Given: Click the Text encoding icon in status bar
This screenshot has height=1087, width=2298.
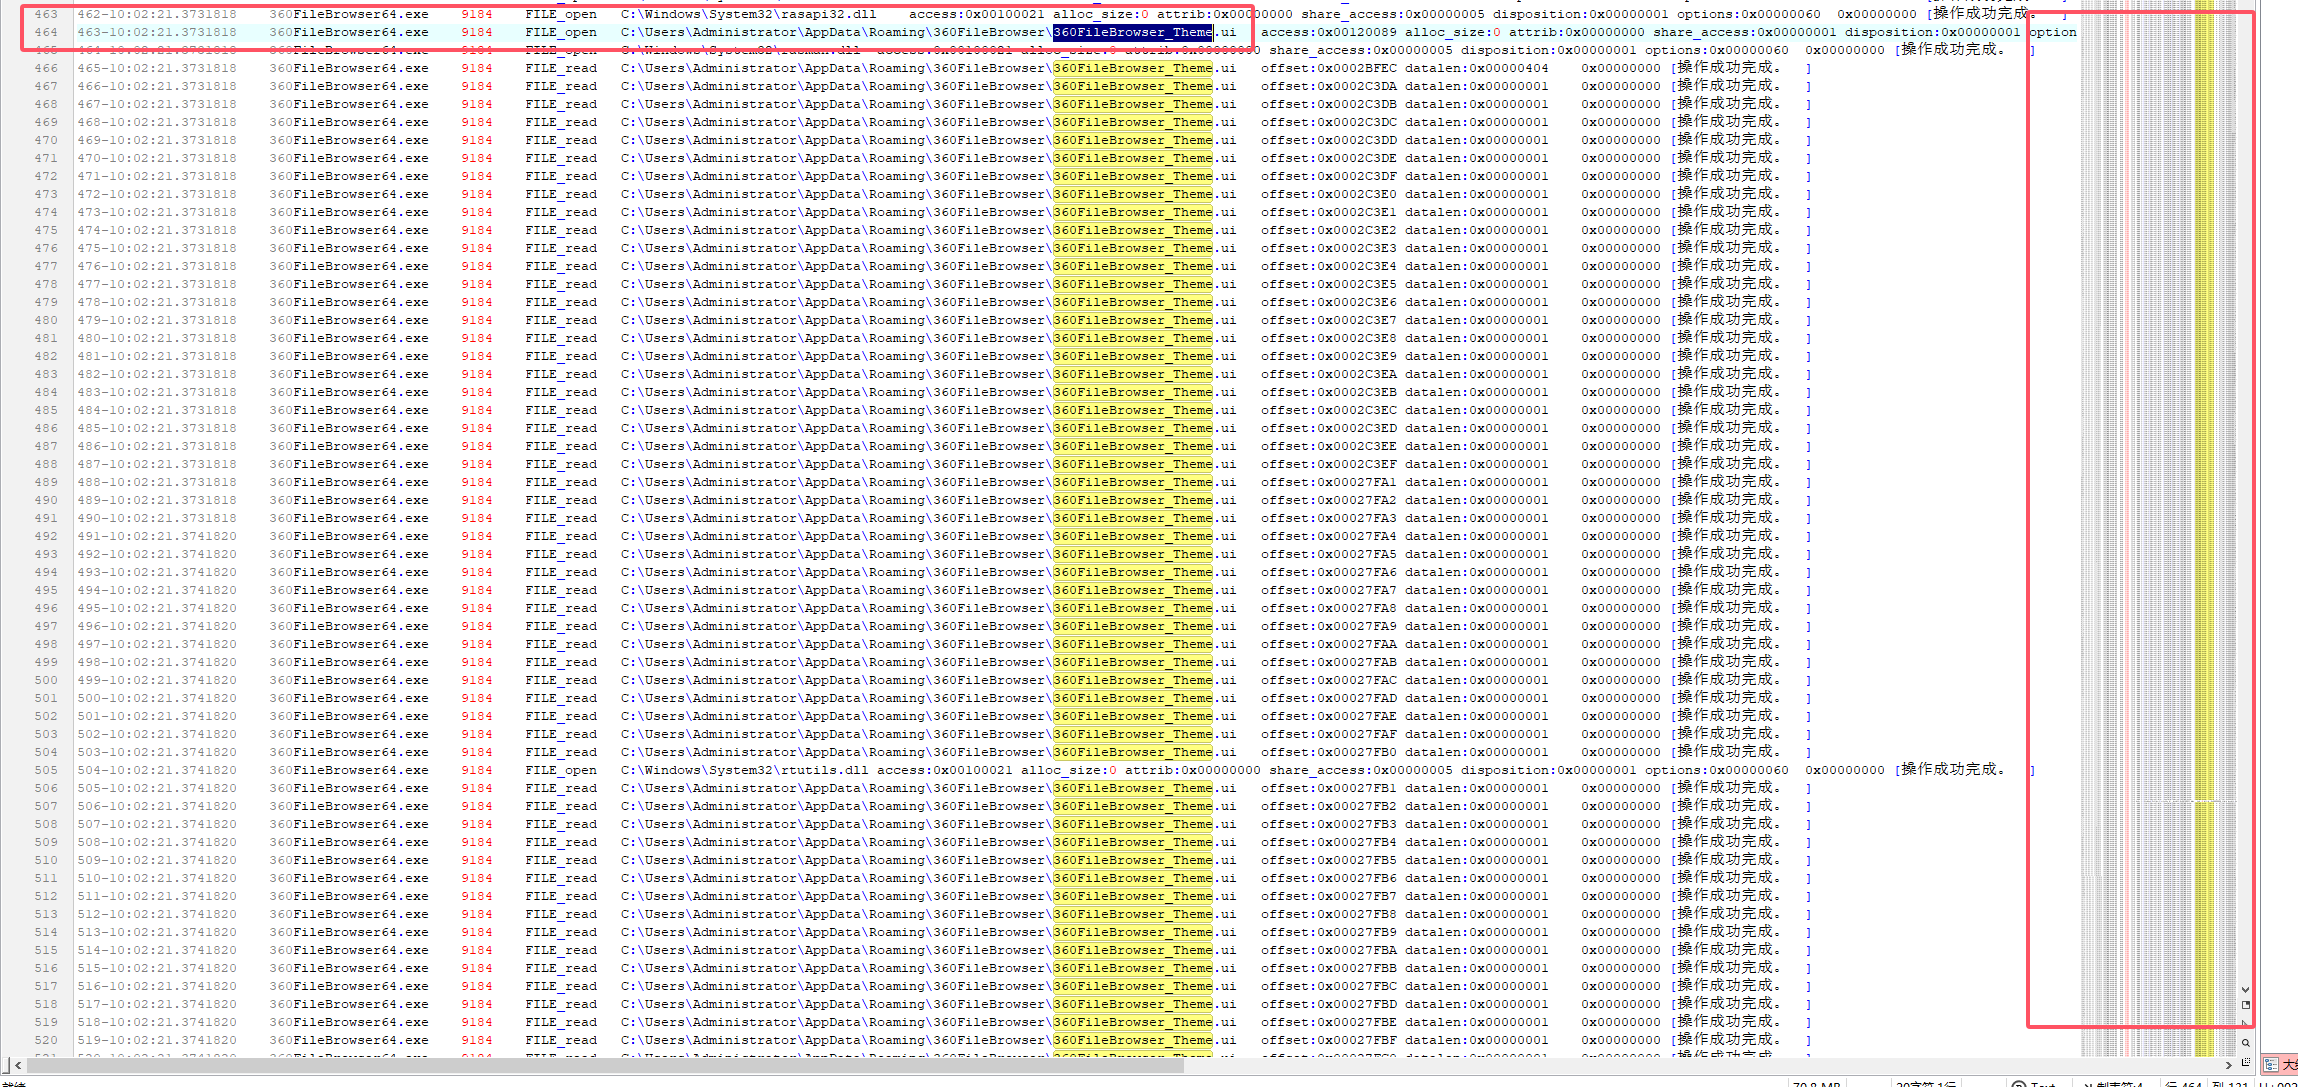Looking at the screenshot, I should (x=2020, y=1084).
